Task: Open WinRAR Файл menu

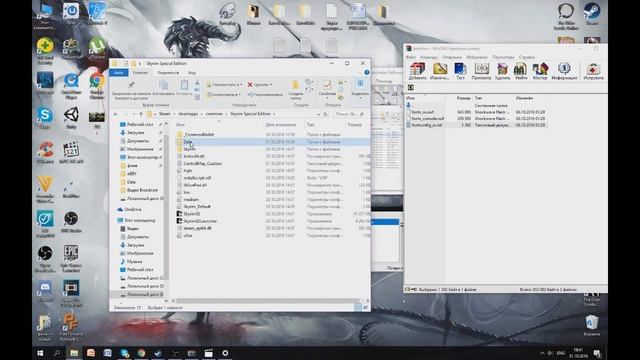Action: [x=411, y=57]
